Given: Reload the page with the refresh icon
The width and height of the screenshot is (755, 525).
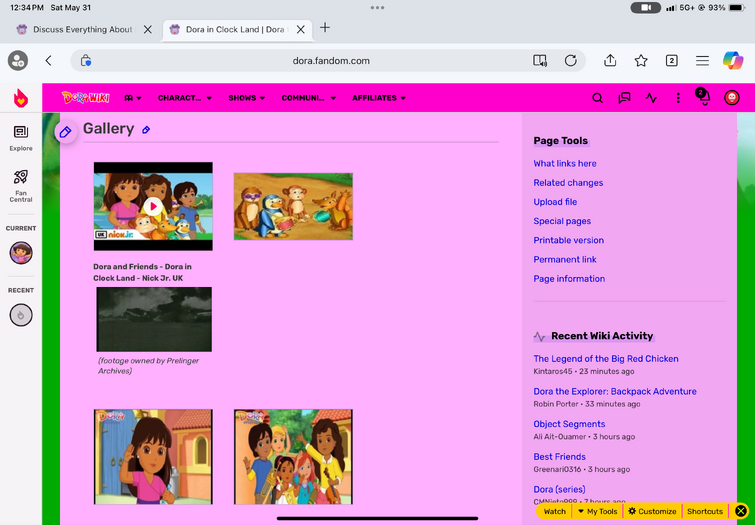Looking at the screenshot, I should [571, 61].
